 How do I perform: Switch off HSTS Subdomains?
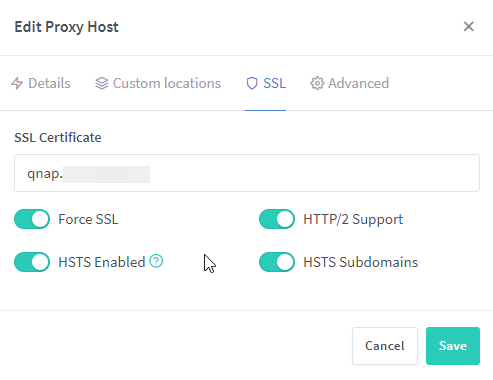point(277,262)
